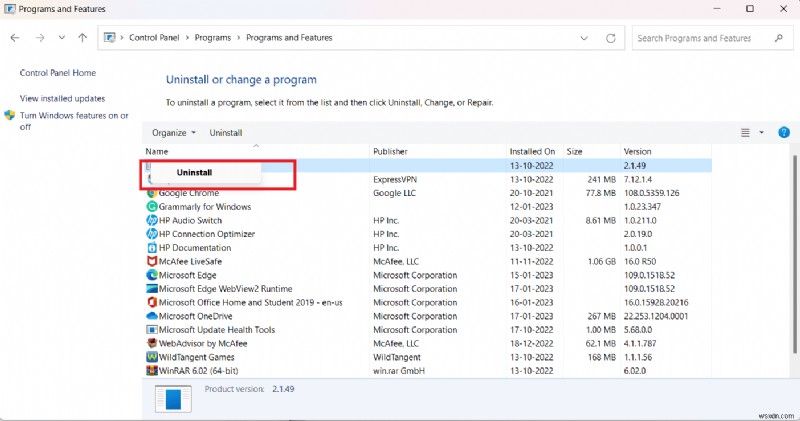The image size is (800, 421).
Task: Open Turn Windows features on or off
Action: click(x=74, y=121)
